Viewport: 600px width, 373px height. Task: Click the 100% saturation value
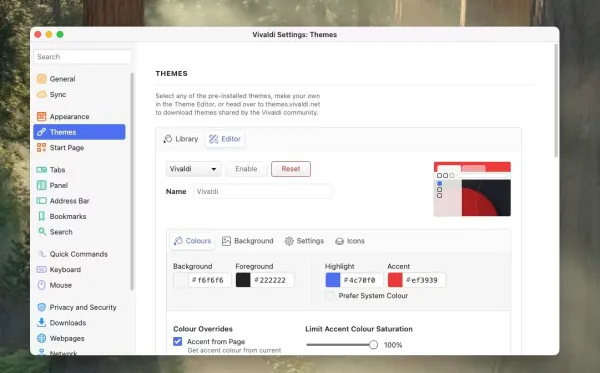click(393, 345)
